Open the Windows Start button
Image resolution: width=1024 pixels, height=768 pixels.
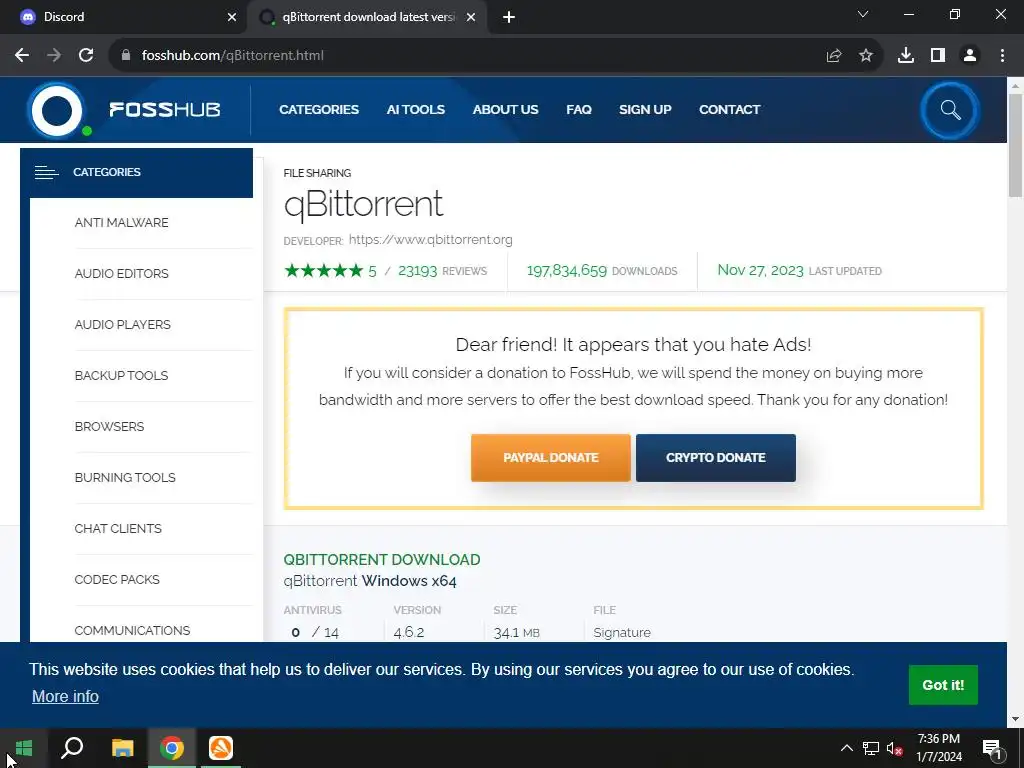click(x=24, y=748)
